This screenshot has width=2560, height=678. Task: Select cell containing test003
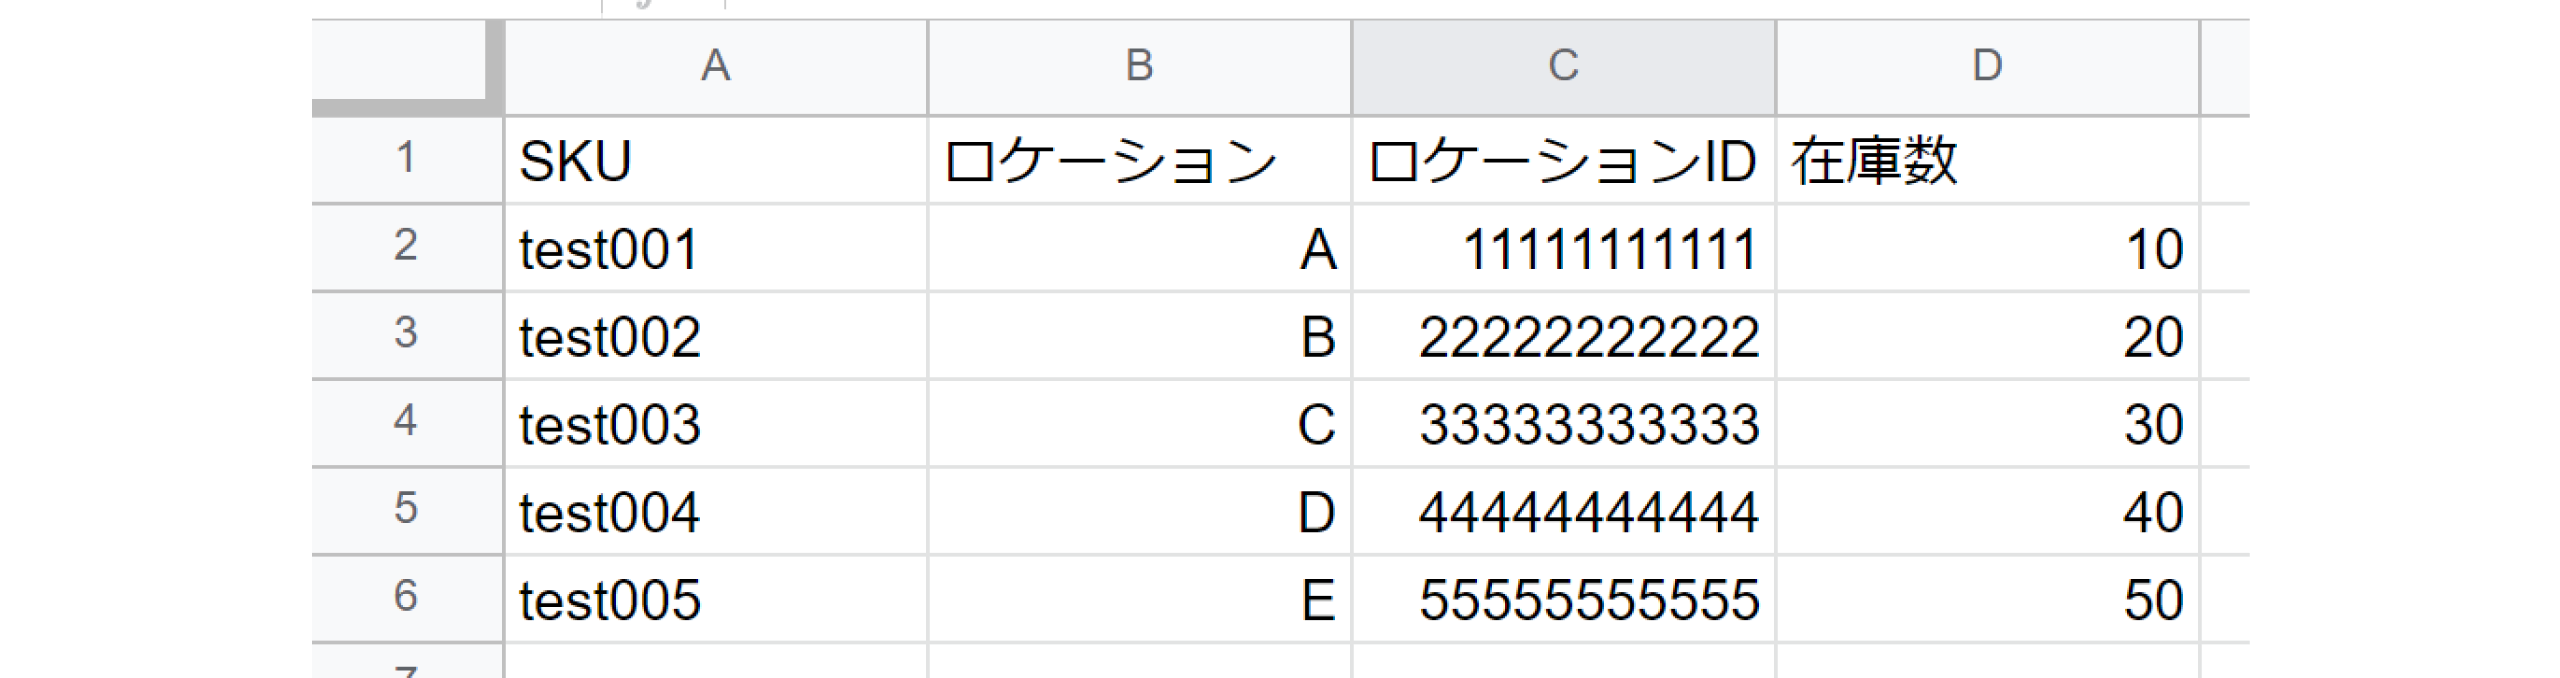[x=715, y=424]
